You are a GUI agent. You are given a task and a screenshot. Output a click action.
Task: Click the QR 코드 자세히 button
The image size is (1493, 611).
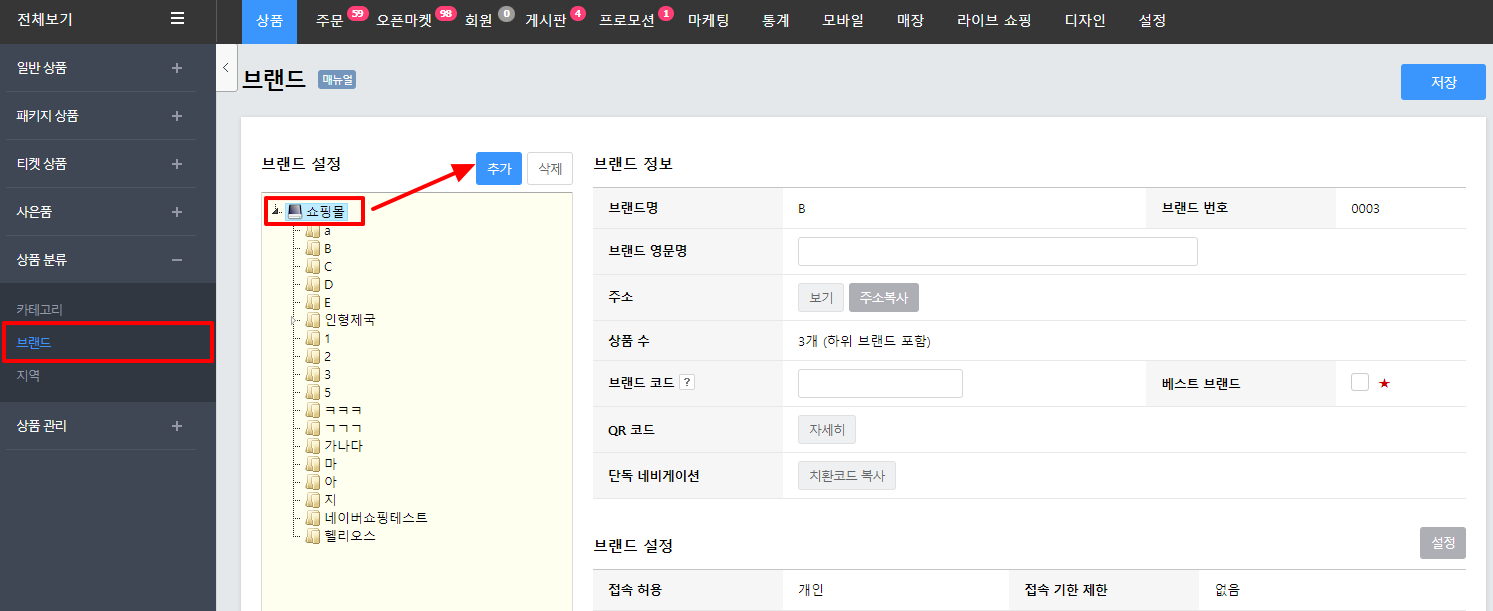pos(827,430)
